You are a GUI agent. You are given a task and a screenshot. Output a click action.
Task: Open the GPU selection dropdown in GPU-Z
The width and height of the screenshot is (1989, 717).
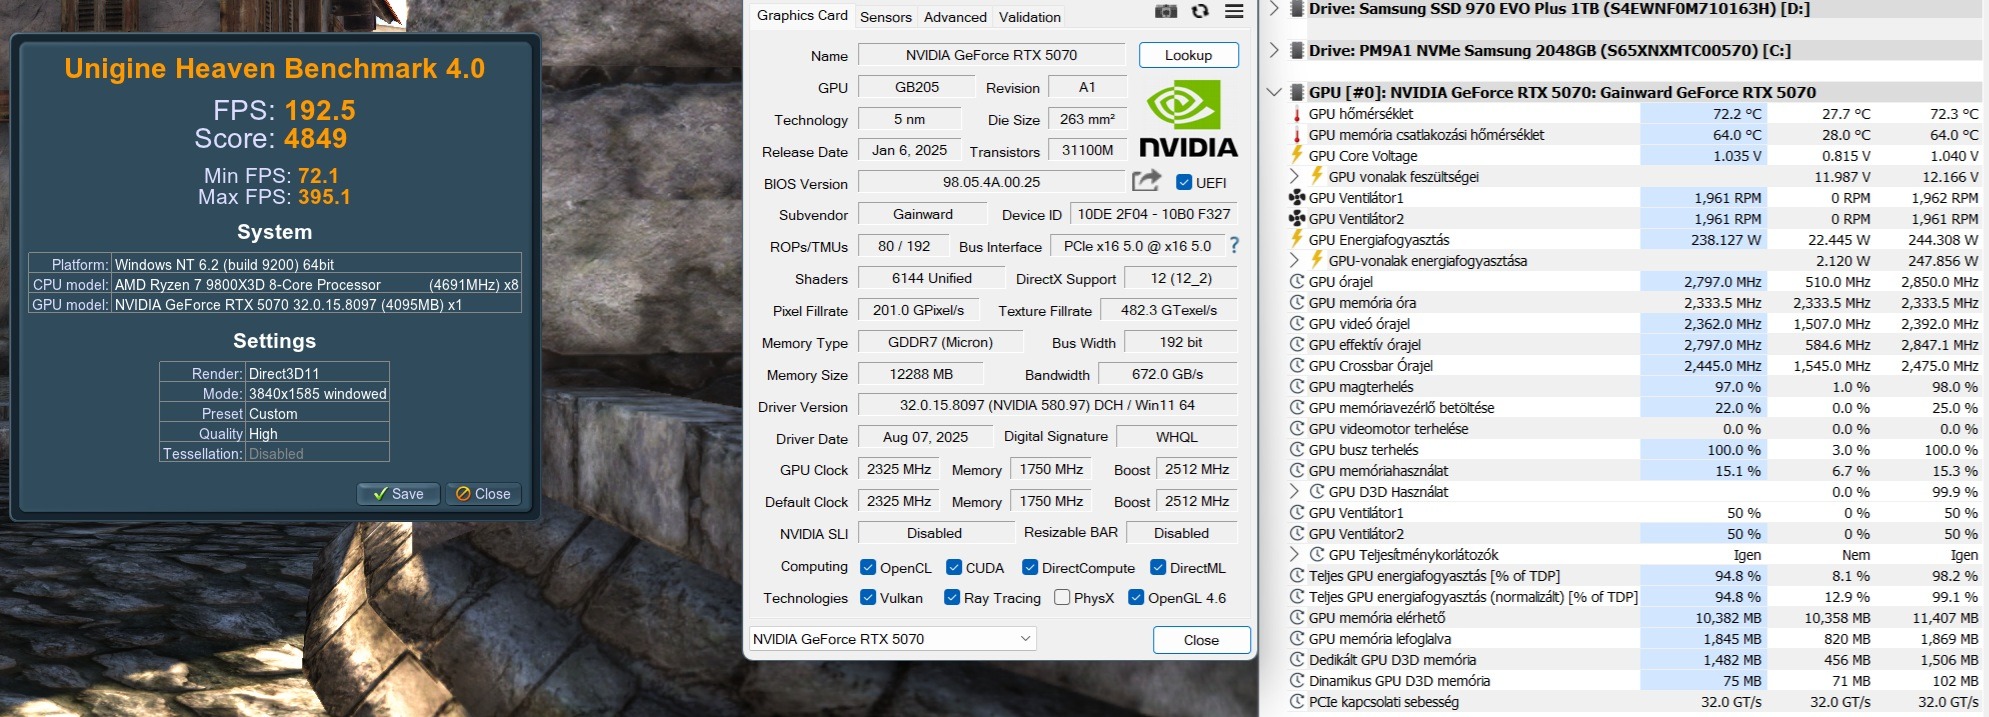(893, 638)
